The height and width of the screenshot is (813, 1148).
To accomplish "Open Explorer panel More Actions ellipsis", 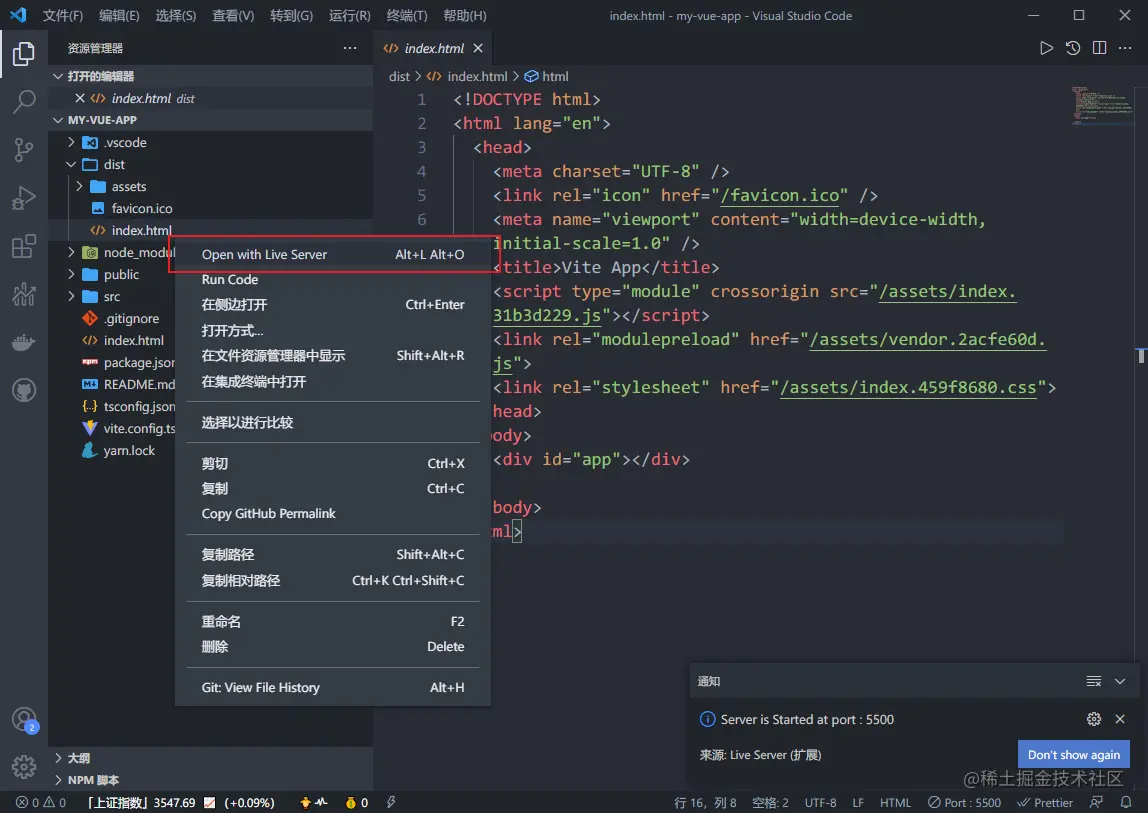I will point(350,48).
